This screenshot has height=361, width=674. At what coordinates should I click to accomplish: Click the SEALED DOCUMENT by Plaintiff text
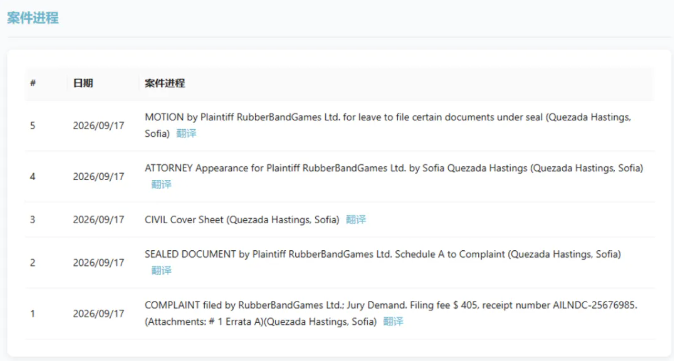[383, 254]
